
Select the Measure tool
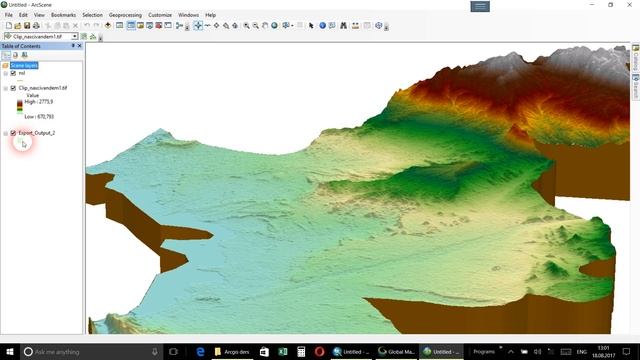pyautogui.click(x=356, y=26)
